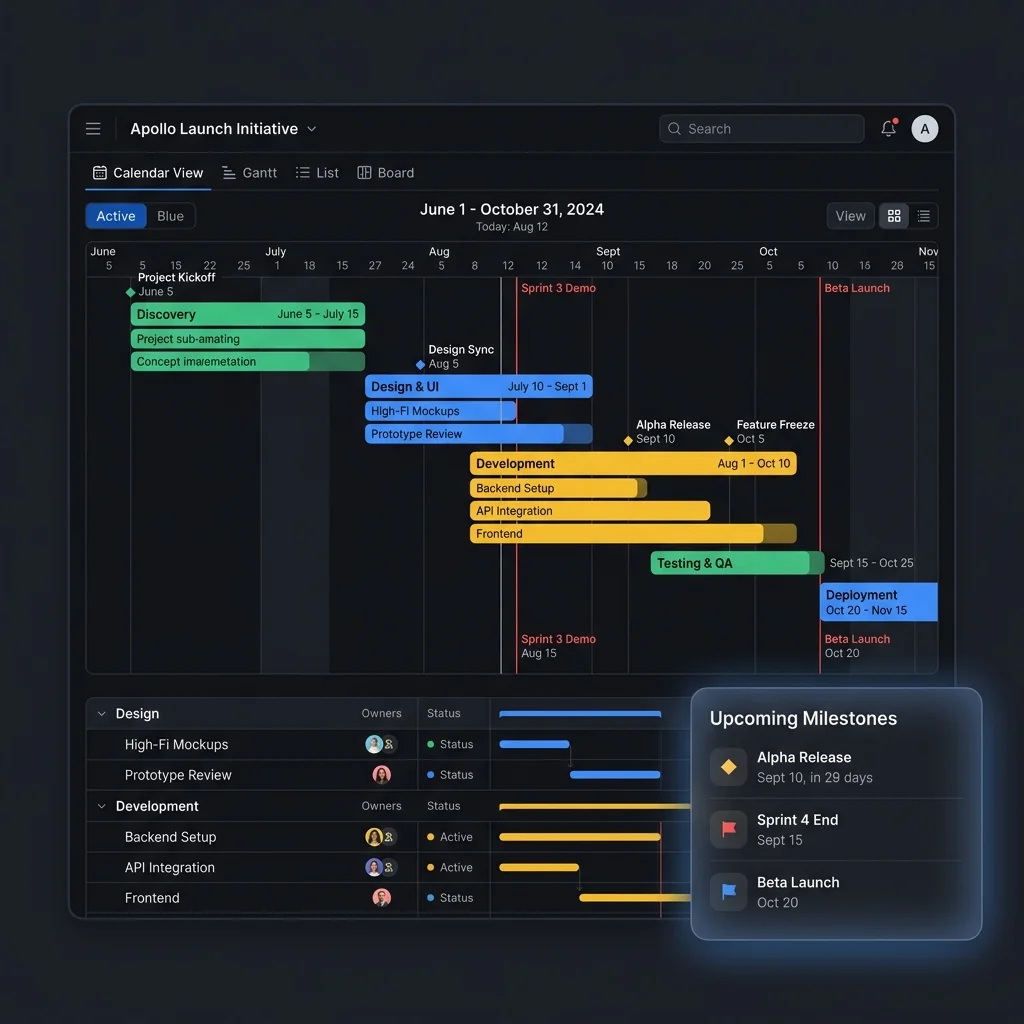Click the Sprint 4 End red flag icon
Screen dimensions: 1024x1024
(729, 829)
